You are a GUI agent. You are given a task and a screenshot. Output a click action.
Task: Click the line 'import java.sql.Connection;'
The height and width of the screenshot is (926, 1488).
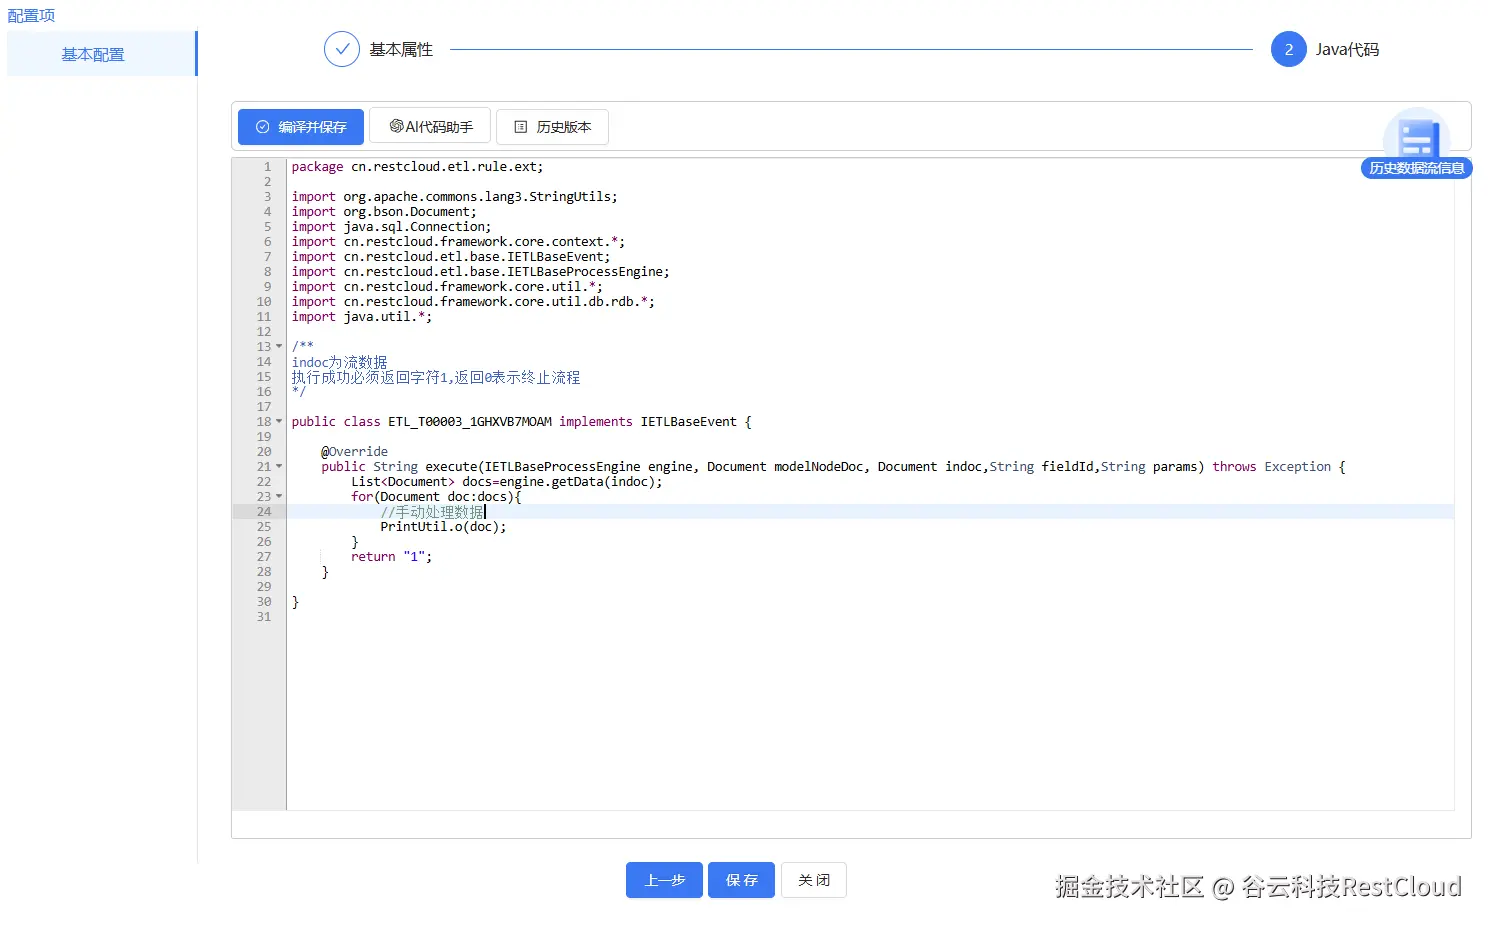391,227
